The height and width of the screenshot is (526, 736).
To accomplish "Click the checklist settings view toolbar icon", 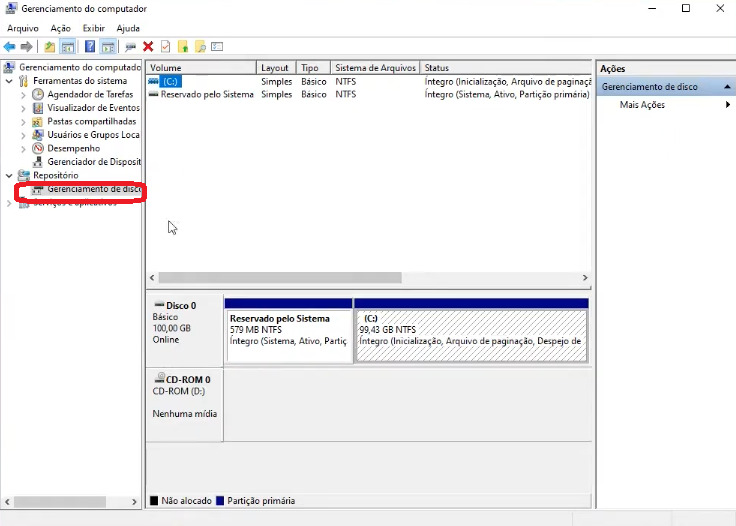I will pyautogui.click(x=217, y=46).
